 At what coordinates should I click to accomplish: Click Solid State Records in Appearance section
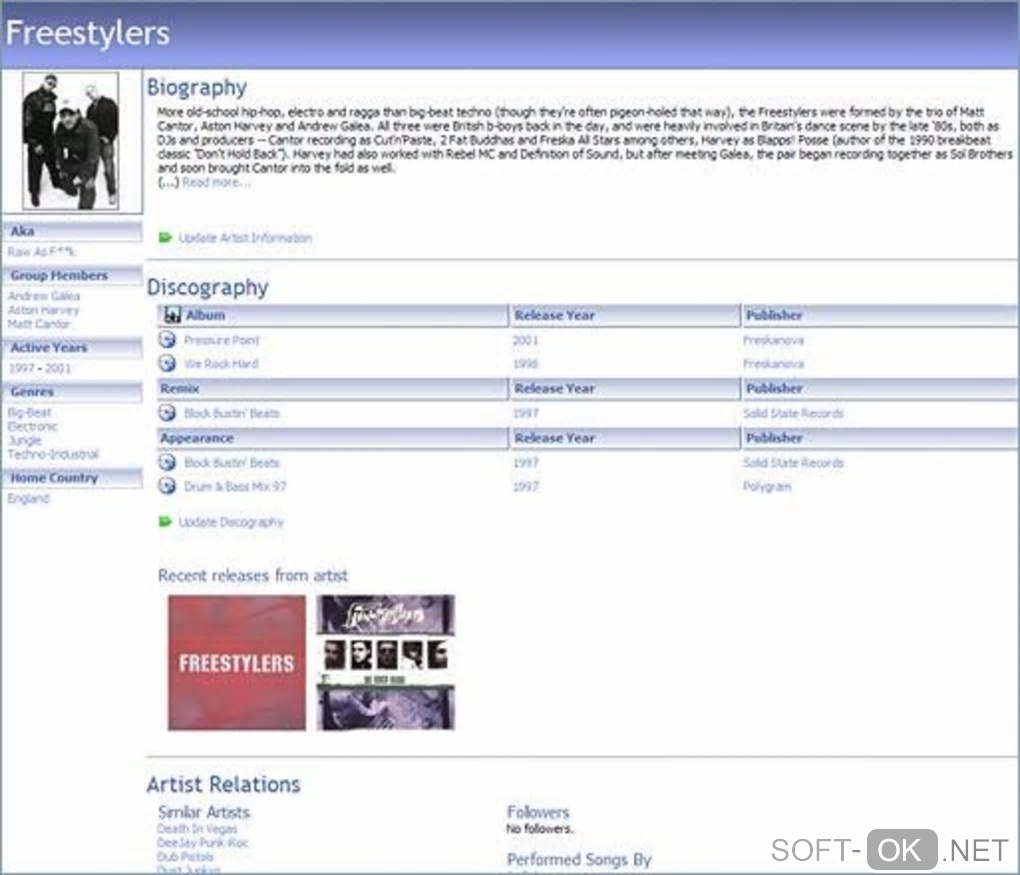click(793, 463)
